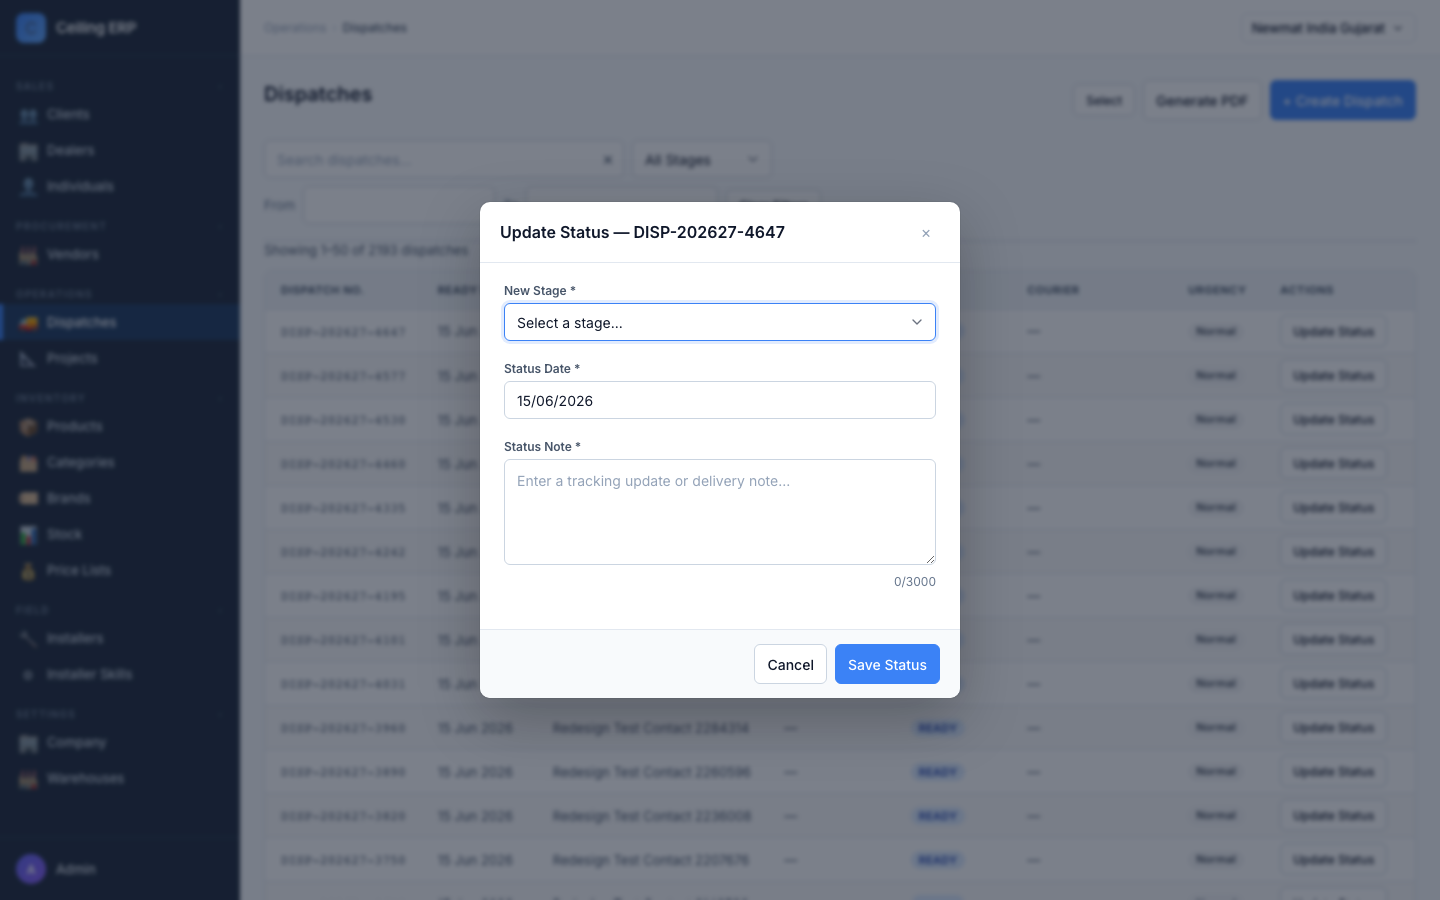The height and width of the screenshot is (900, 1440).
Task: Click the Redesign Test Contact 2284314 cell
Action: pyautogui.click(x=651, y=728)
